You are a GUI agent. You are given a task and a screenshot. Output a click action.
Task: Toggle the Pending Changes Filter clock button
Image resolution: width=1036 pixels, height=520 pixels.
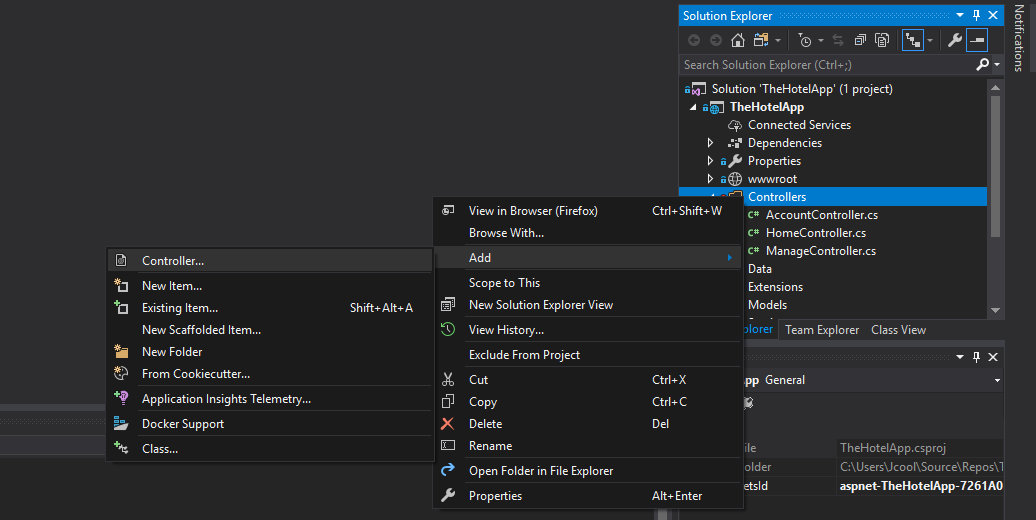click(805, 40)
